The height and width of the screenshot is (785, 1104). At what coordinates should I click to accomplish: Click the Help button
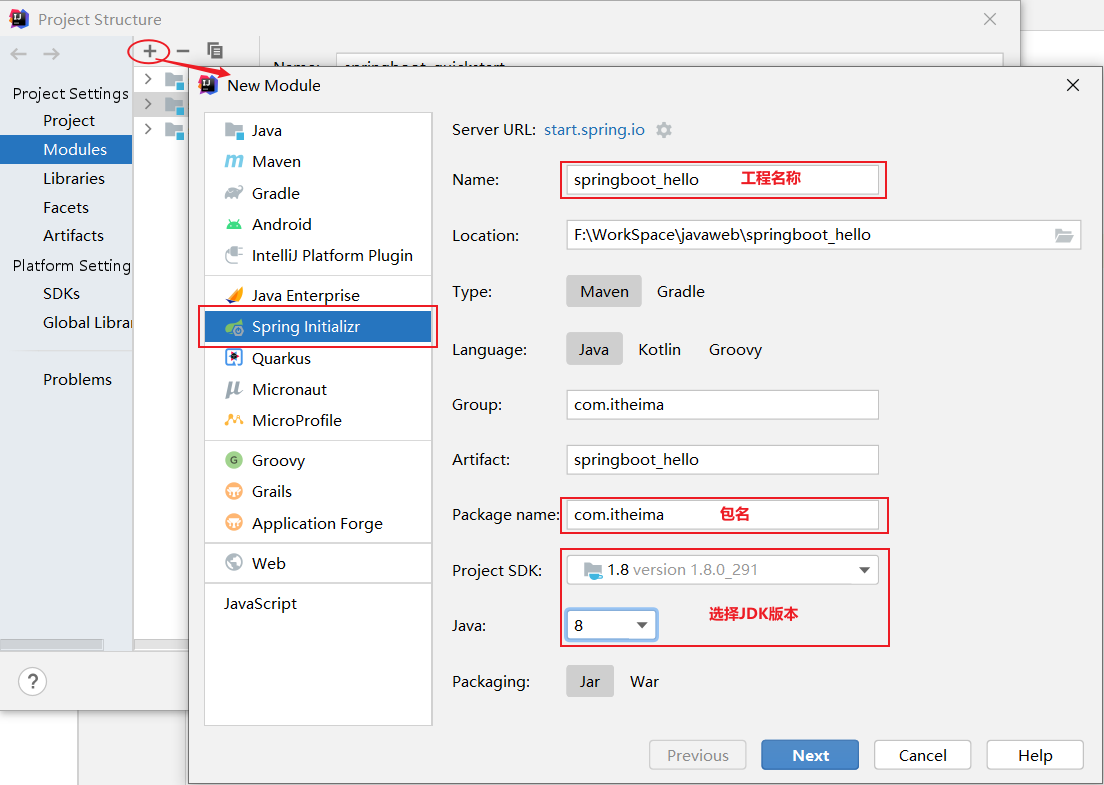[1035, 755]
